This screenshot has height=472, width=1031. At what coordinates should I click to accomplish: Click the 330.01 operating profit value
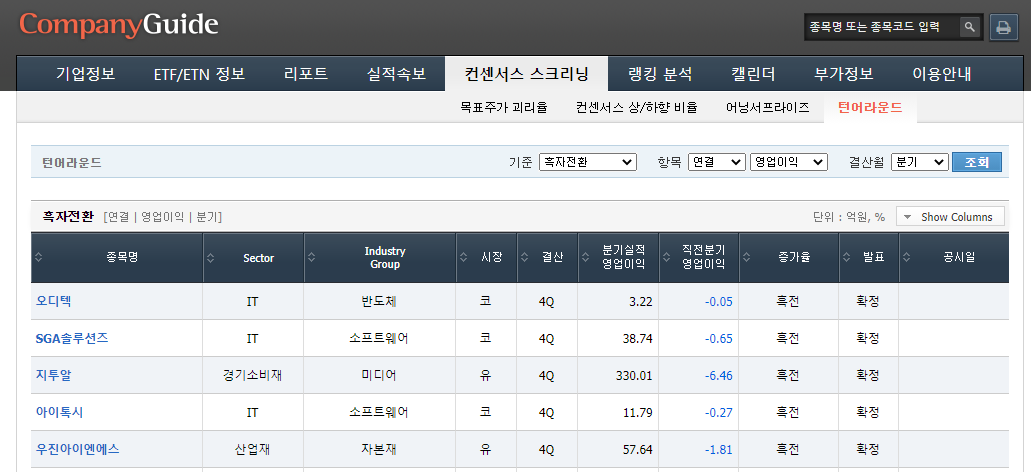pyautogui.click(x=634, y=376)
